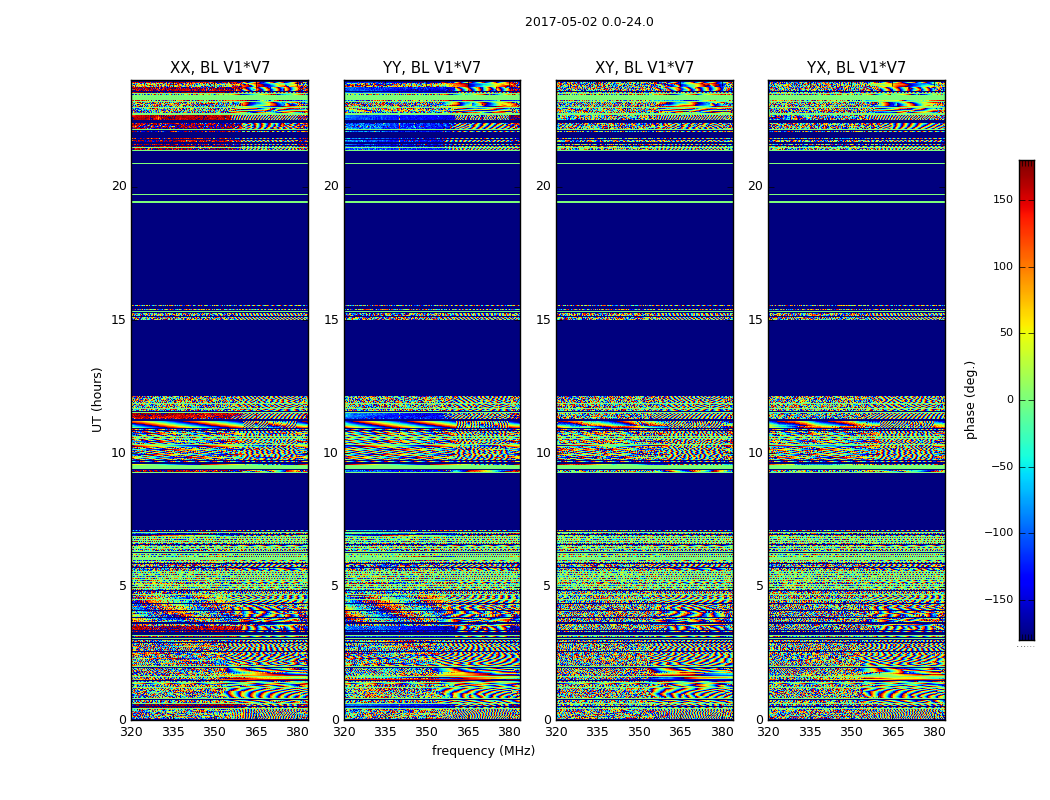Click the "YX, BL V1*V7" subplot title
Viewport: 1050px width, 800px height.
tap(856, 68)
